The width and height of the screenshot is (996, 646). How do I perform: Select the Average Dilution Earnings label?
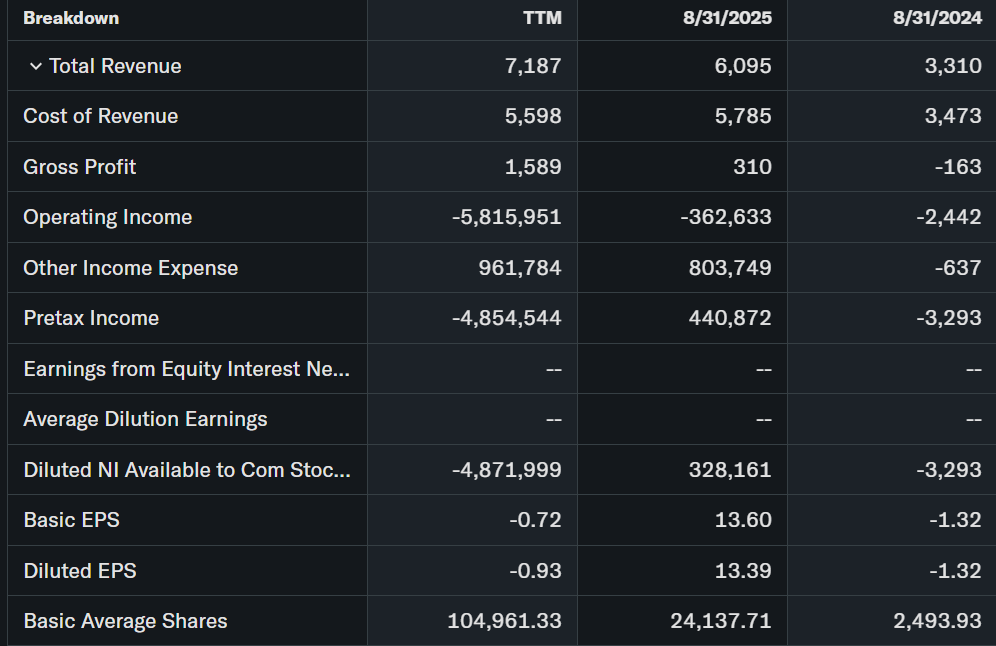pos(145,419)
